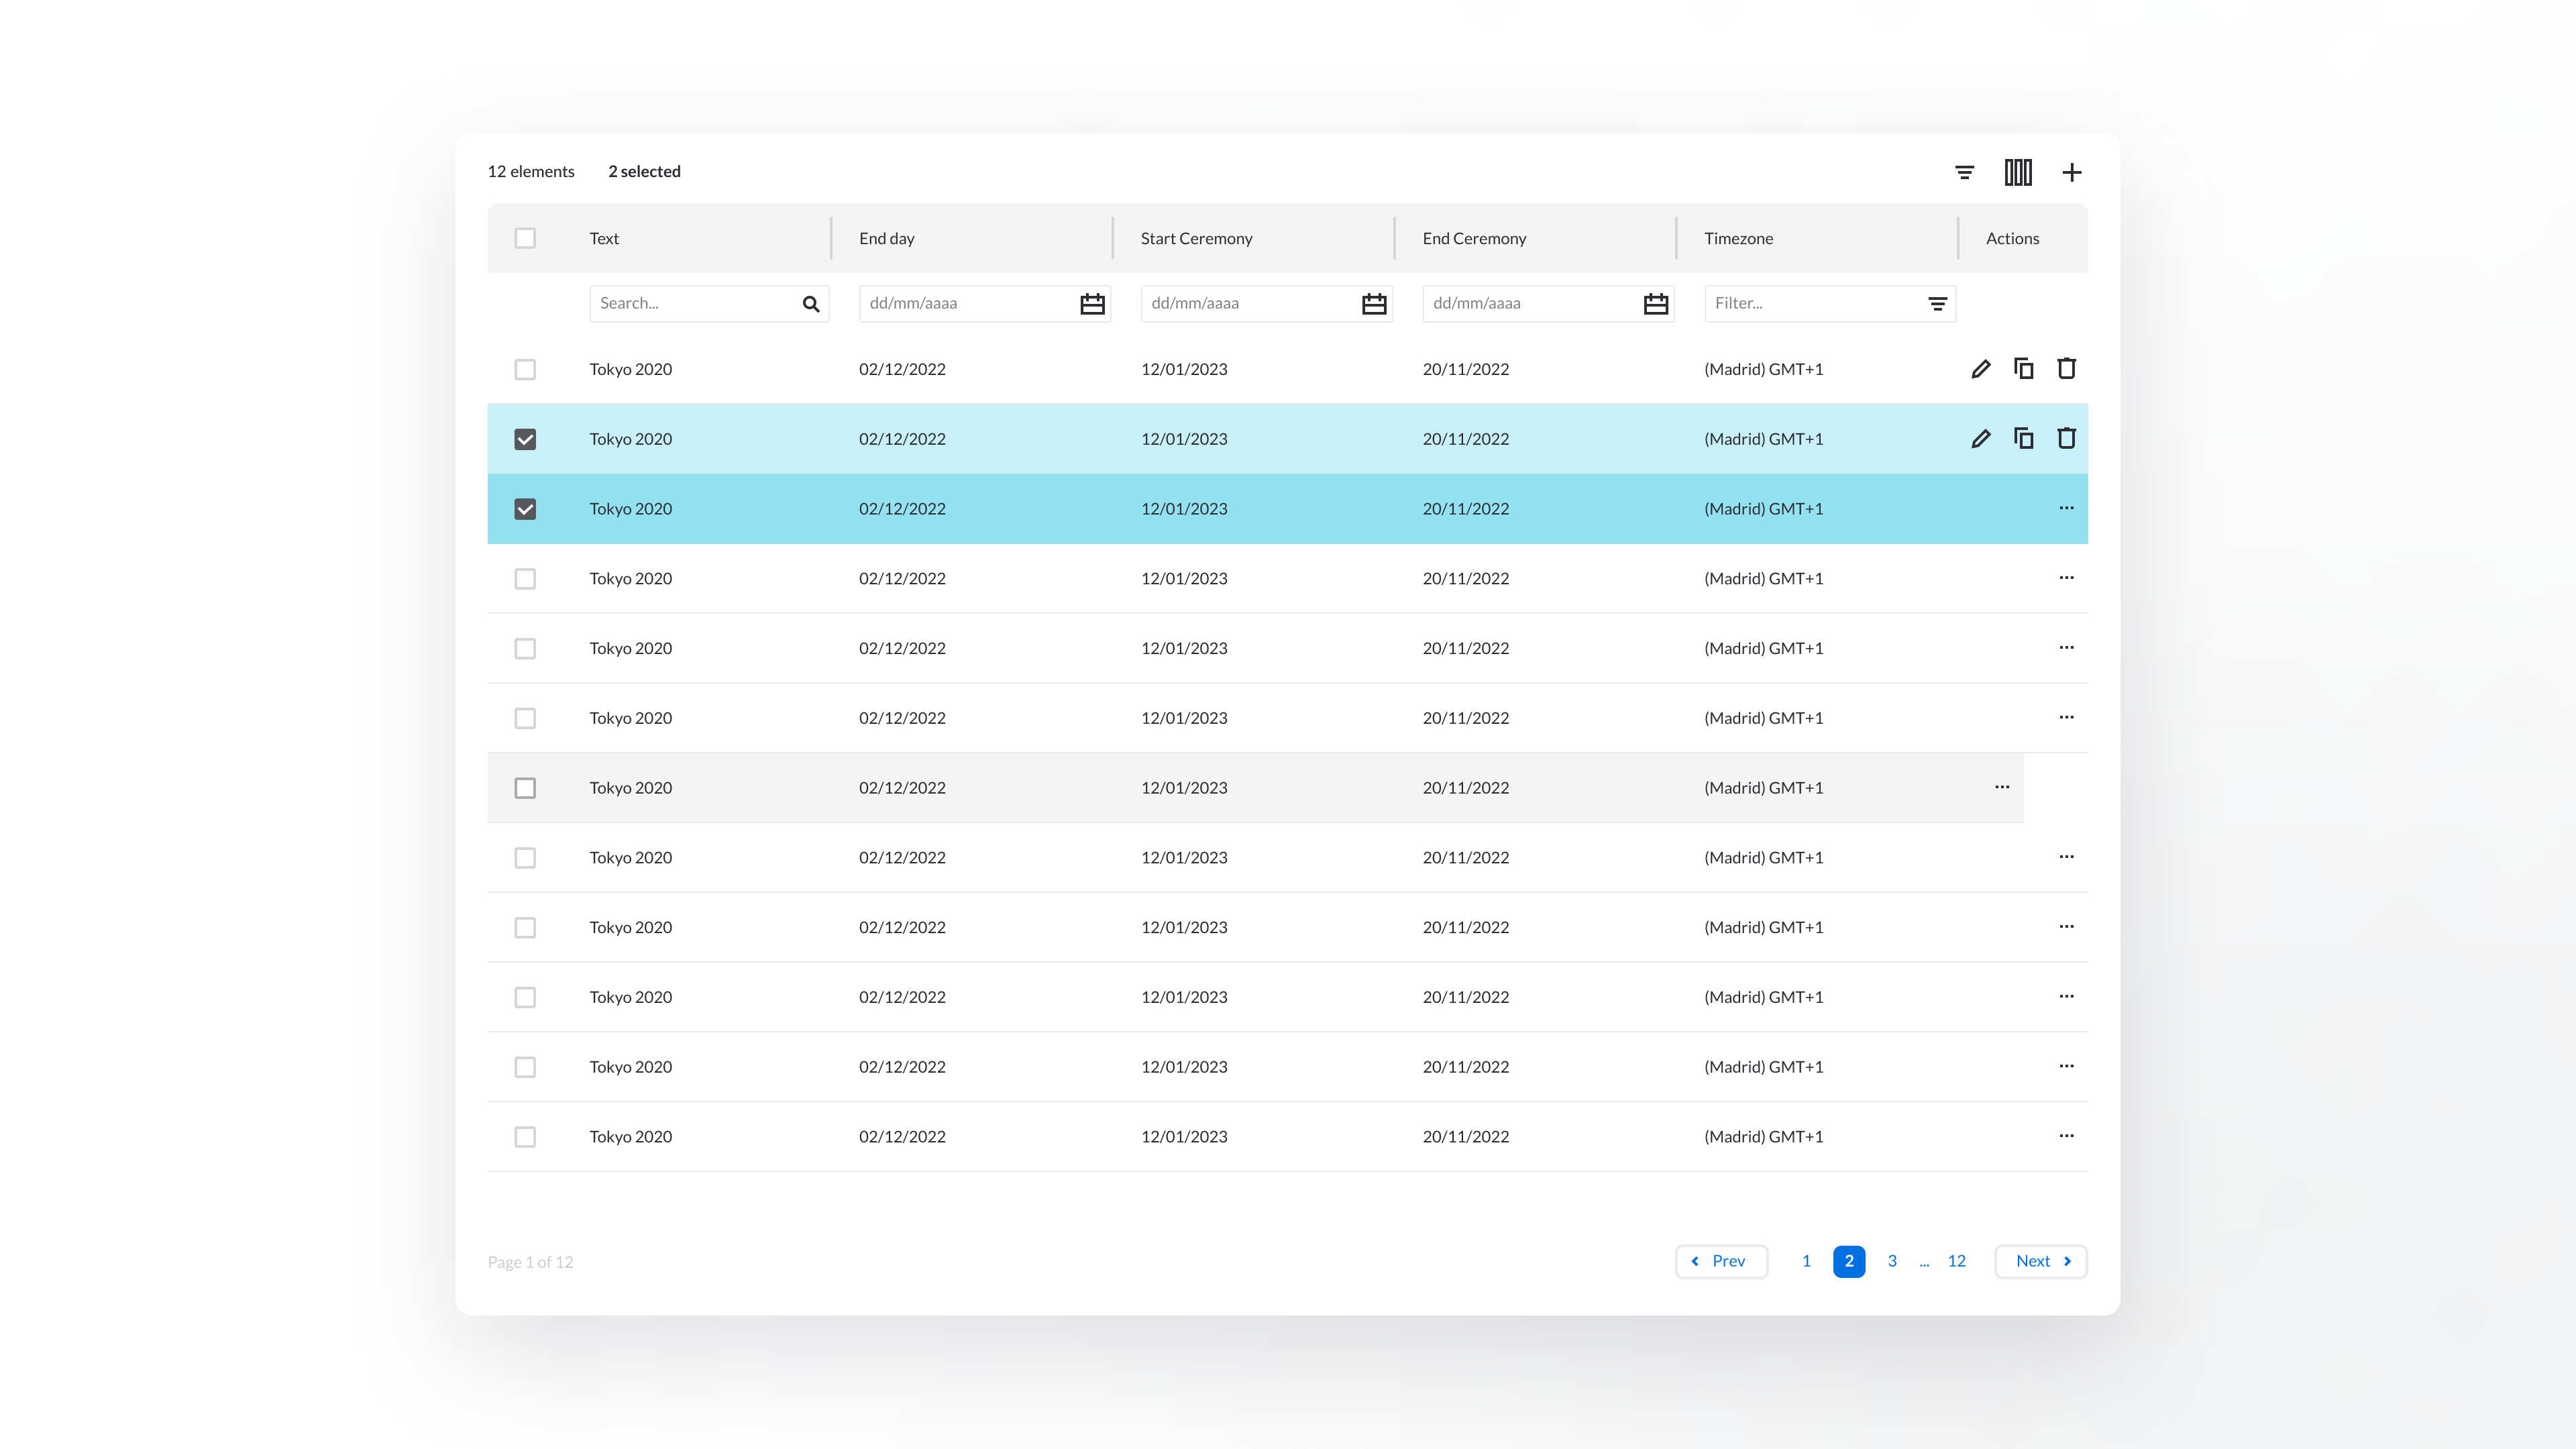
Task: Toggle the select-all checkbox in header
Action: click(x=525, y=238)
